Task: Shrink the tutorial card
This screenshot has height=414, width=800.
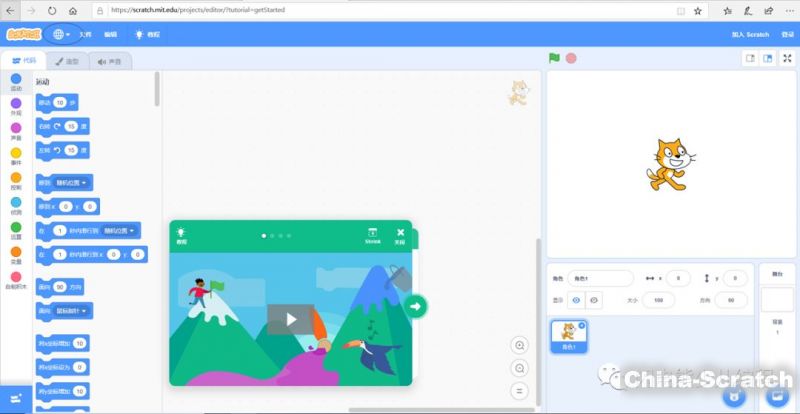Action: pos(372,235)
